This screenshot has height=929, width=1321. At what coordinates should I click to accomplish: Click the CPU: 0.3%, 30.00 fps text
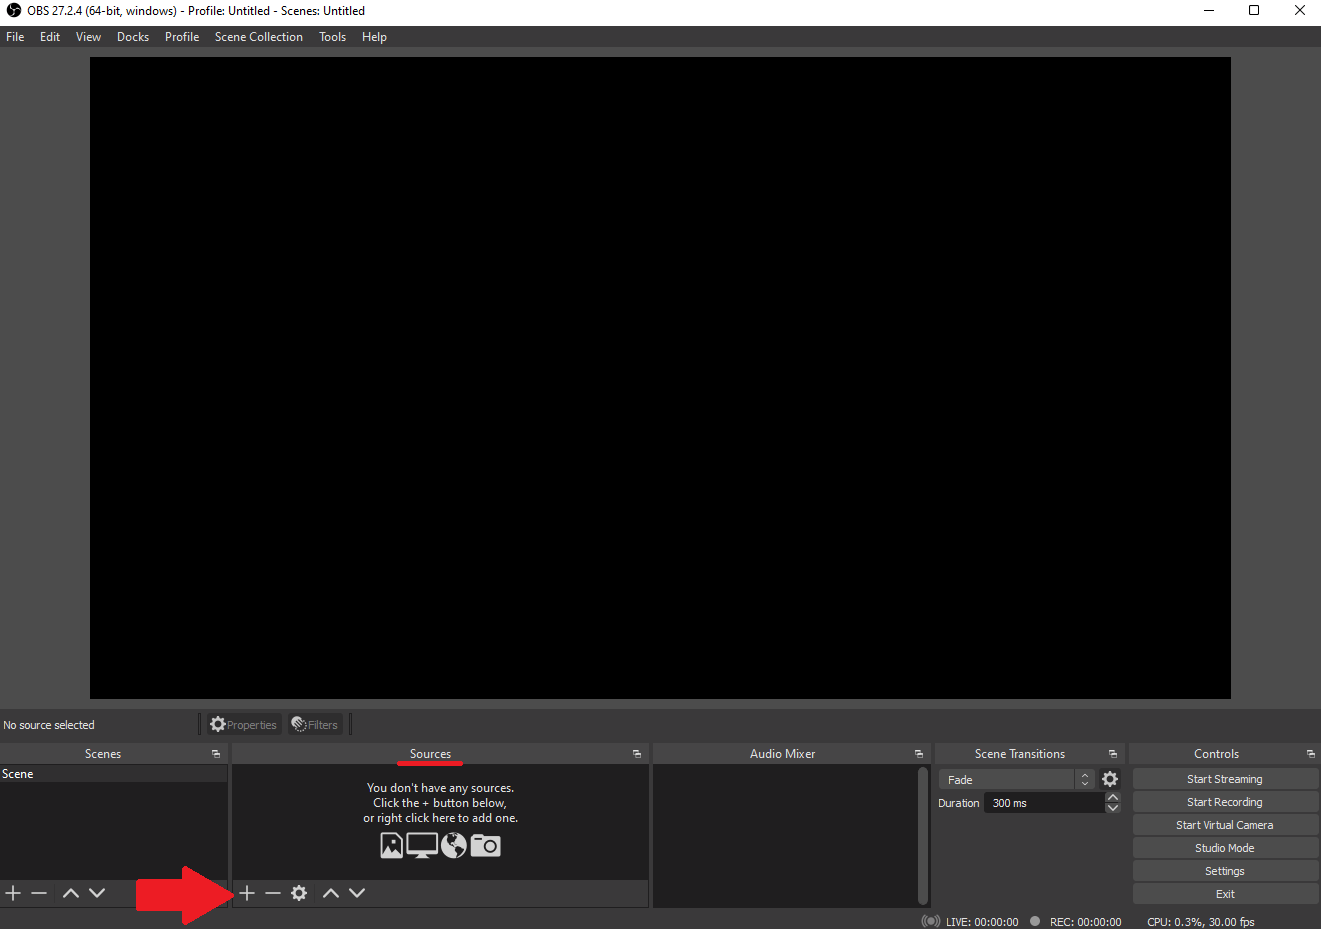coord(1201,922)
